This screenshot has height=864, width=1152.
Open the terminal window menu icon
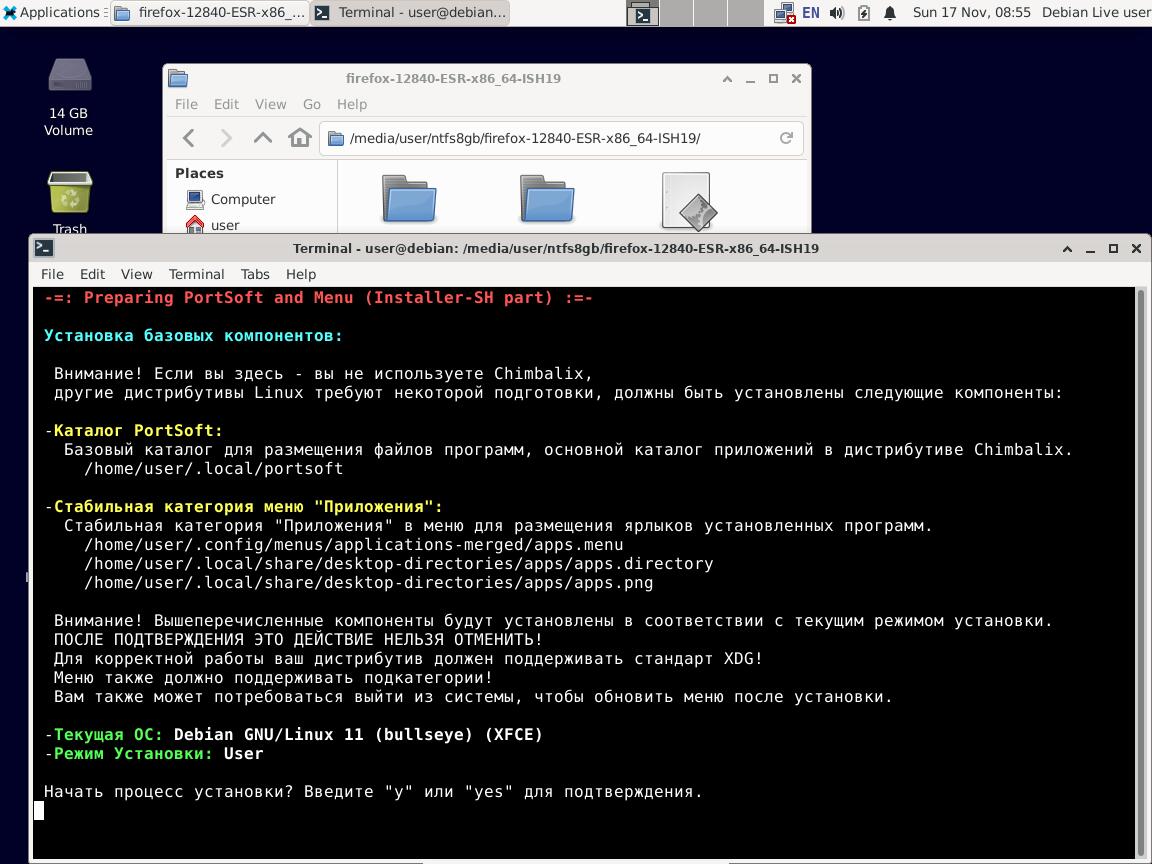pos(43,248)
